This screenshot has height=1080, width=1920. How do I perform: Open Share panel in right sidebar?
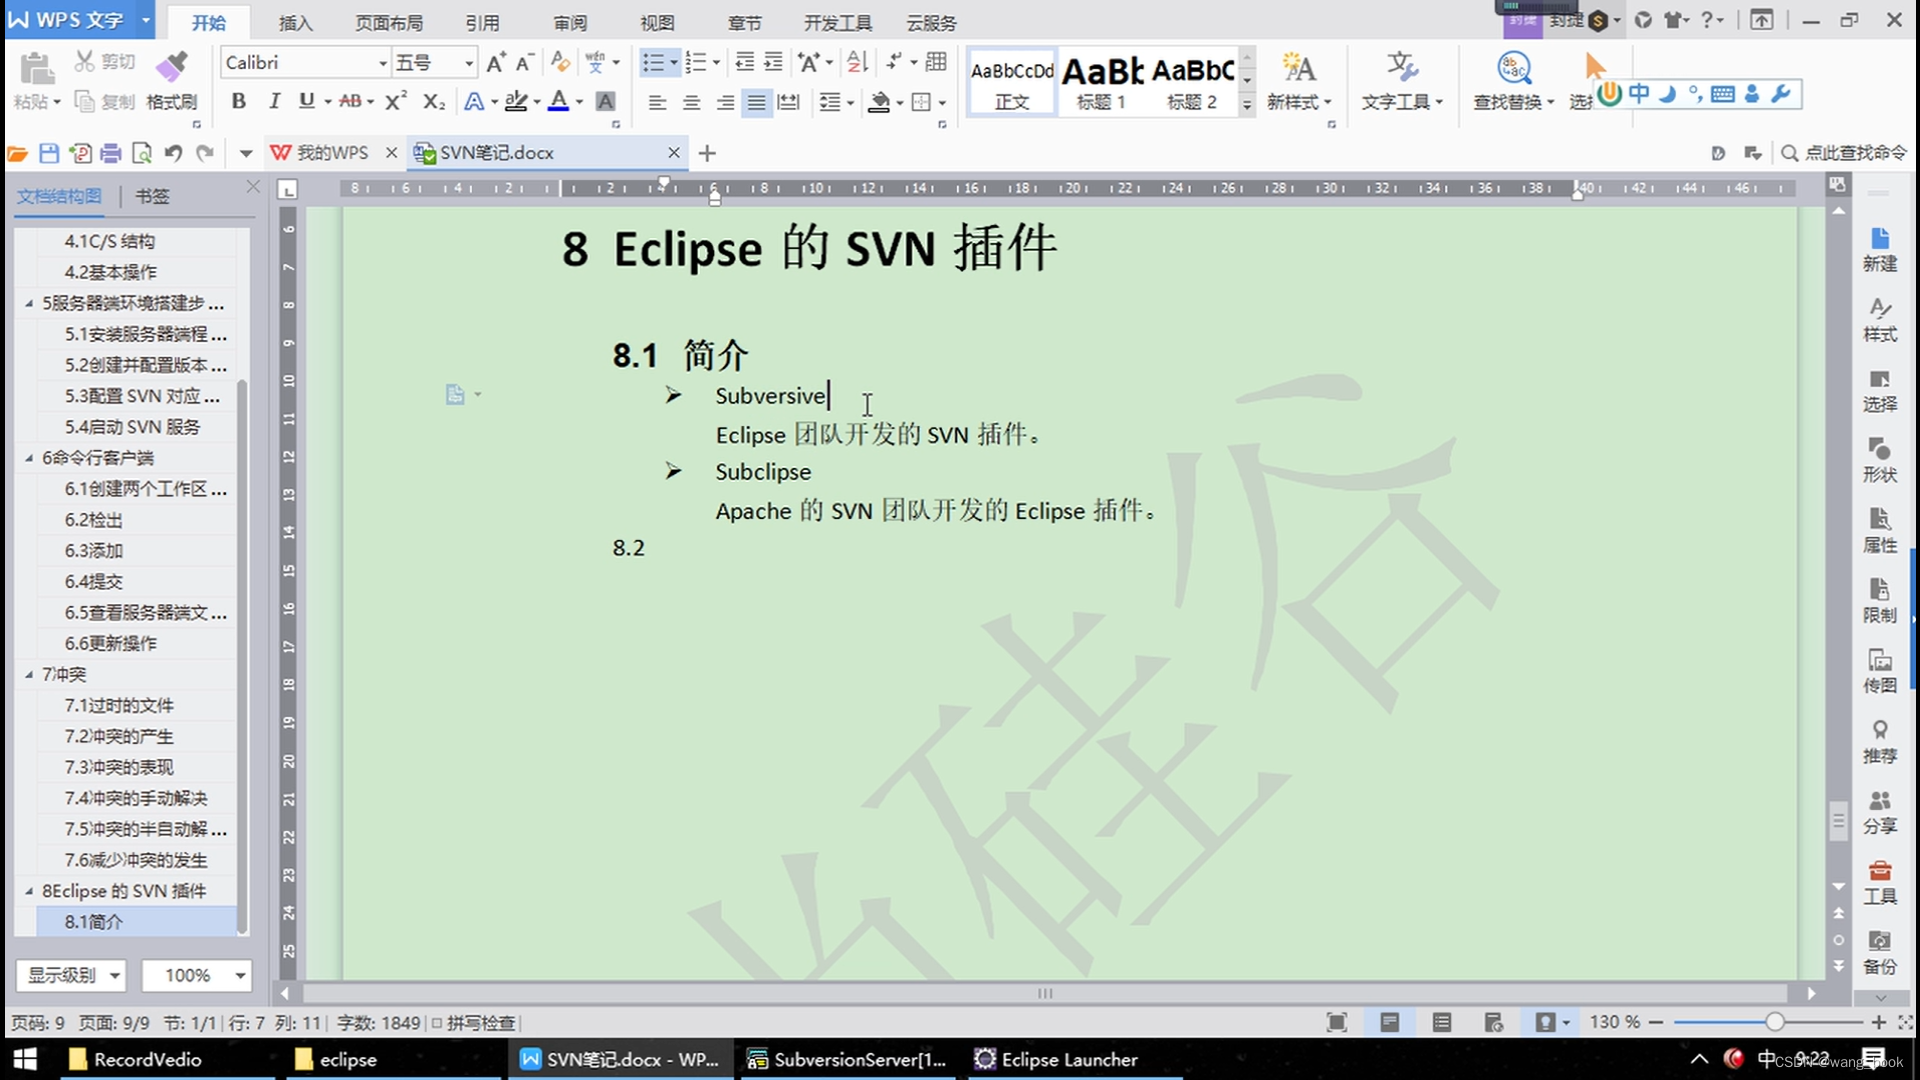click(x=1880, y=812)
